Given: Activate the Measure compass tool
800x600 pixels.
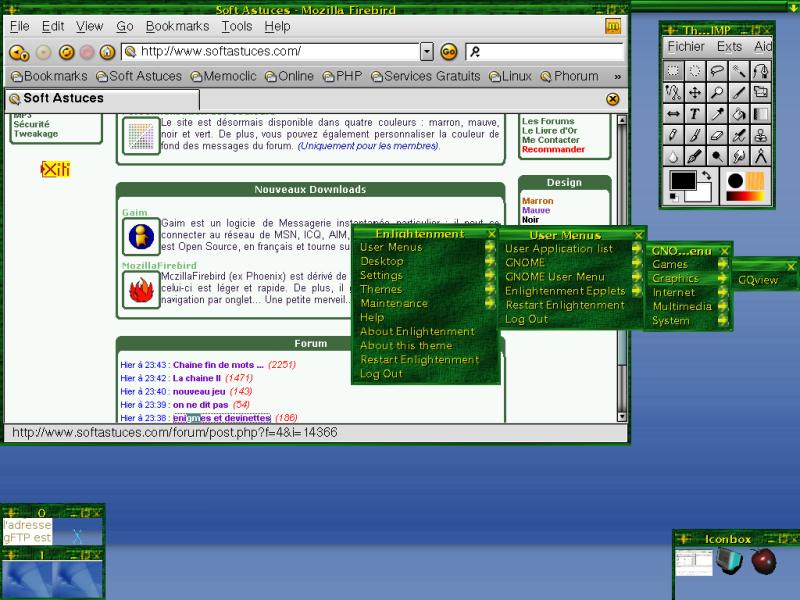Looking at the screenshot, I should pos(760,157).
